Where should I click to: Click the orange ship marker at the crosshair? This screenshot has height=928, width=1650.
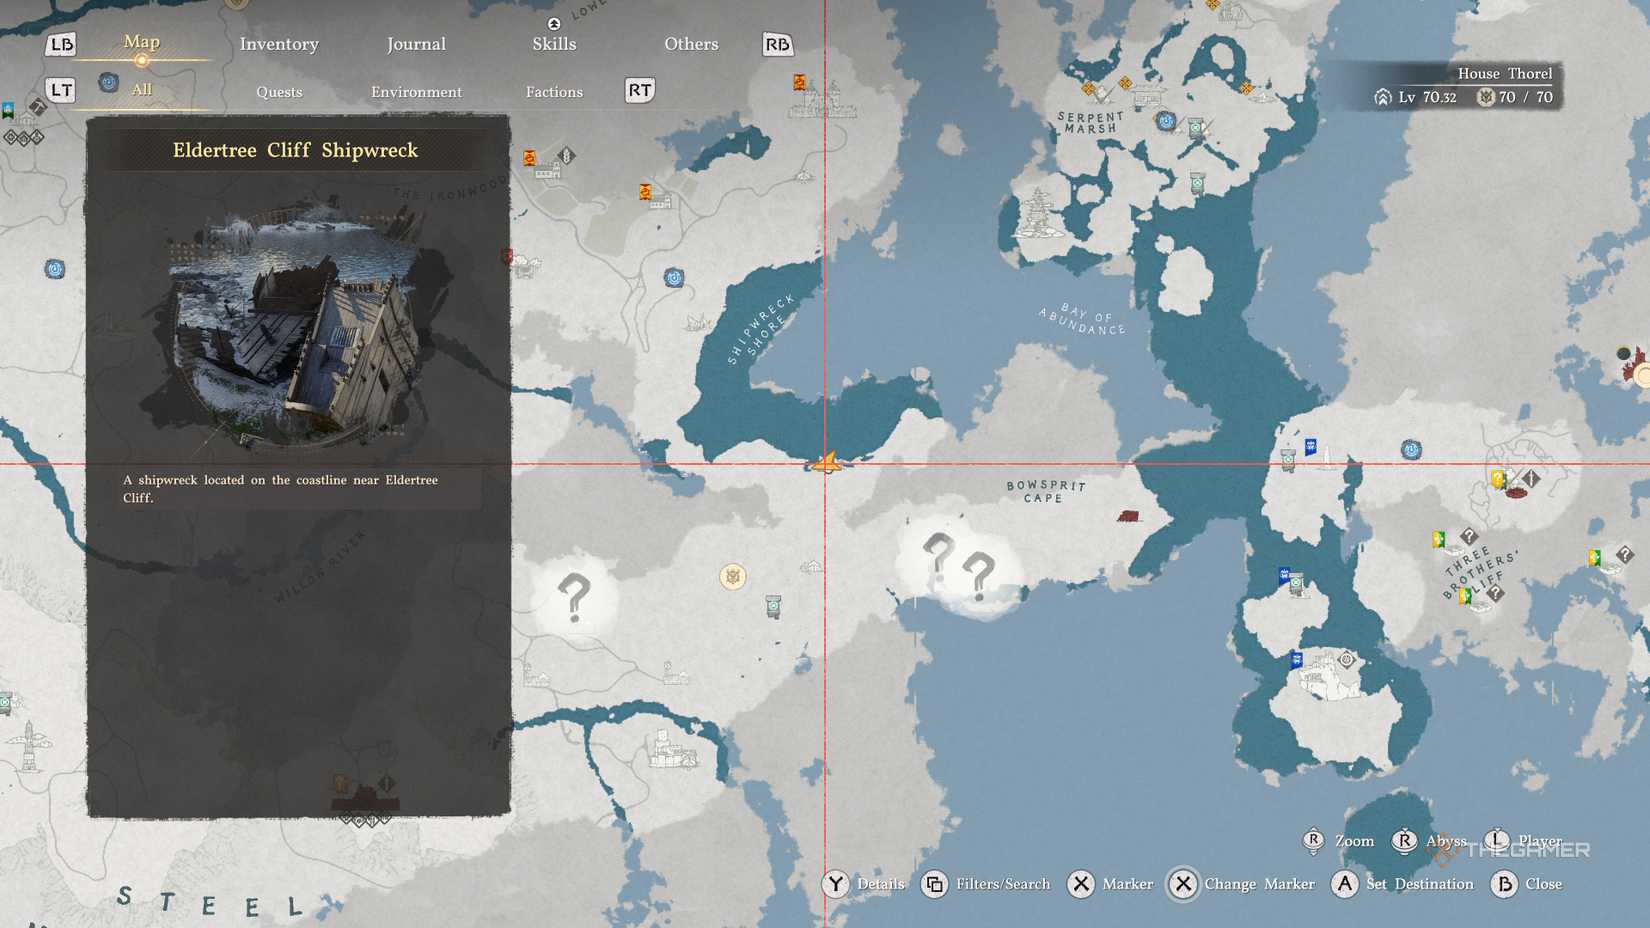tap(827, 463)
